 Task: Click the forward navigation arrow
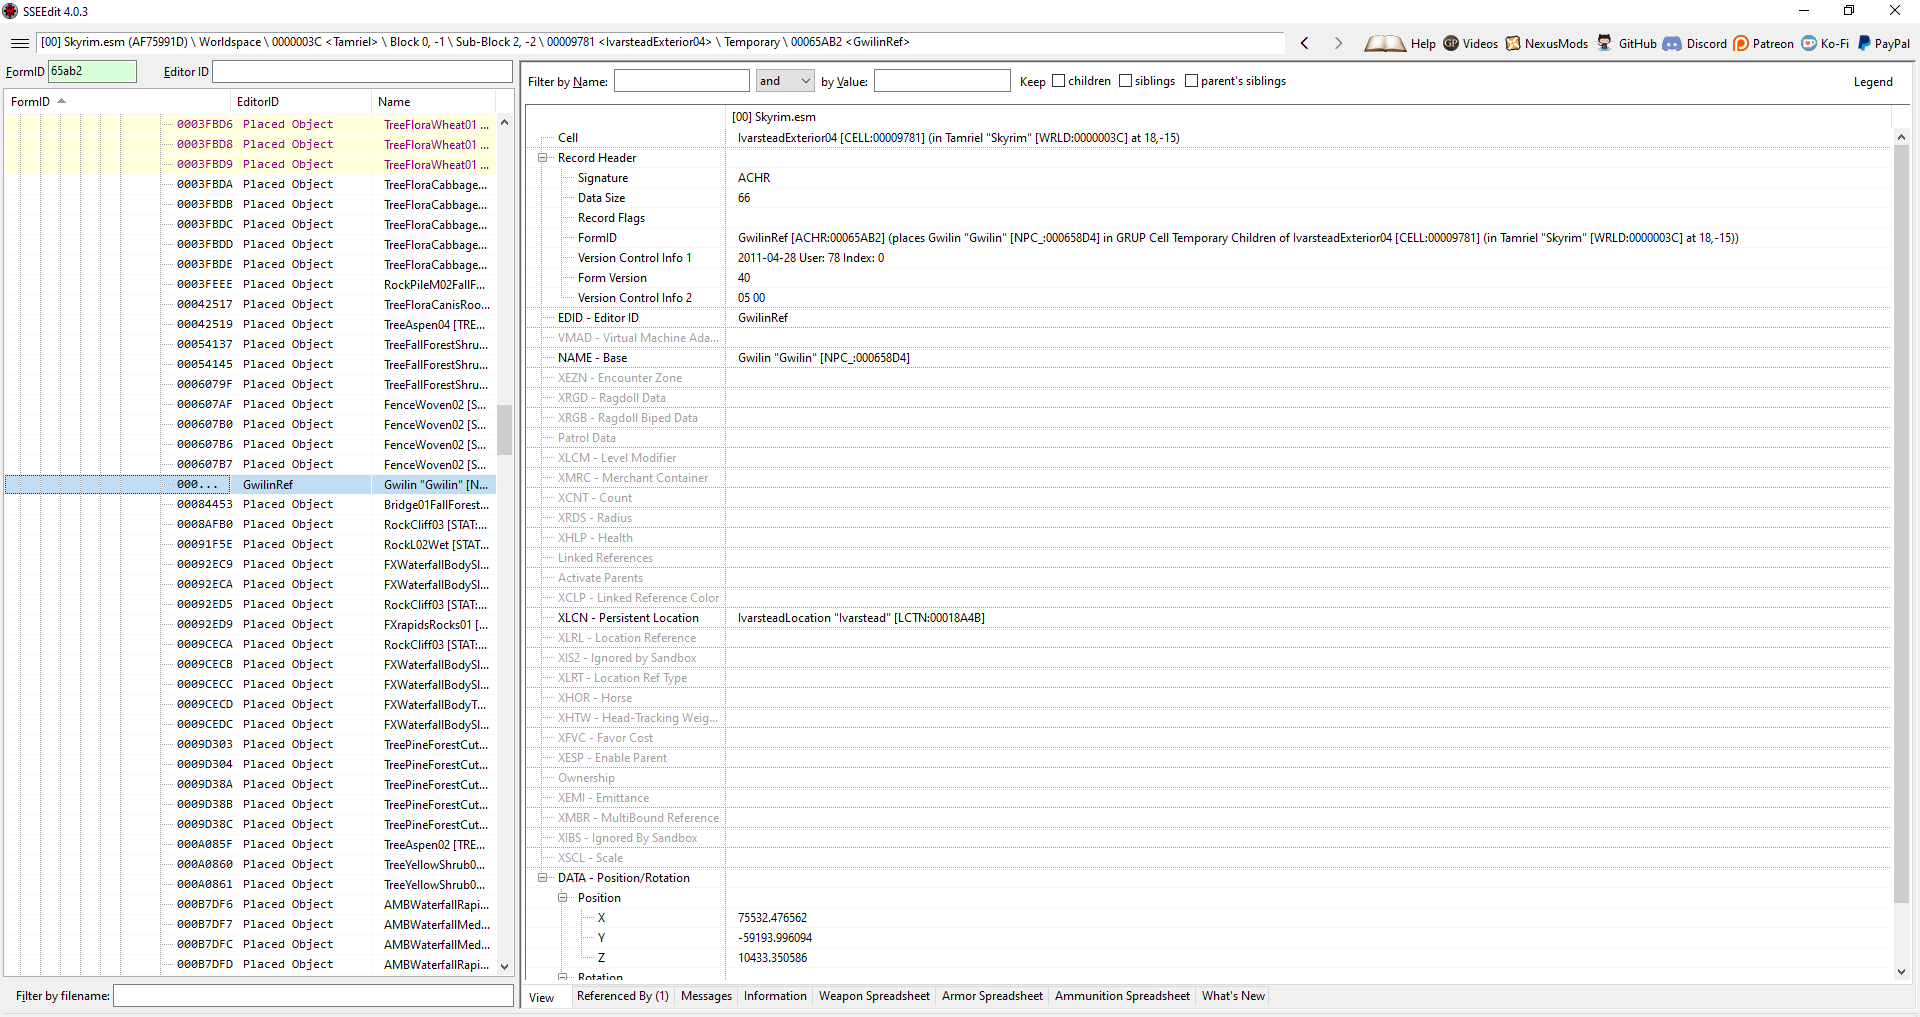click(1338, 43)
